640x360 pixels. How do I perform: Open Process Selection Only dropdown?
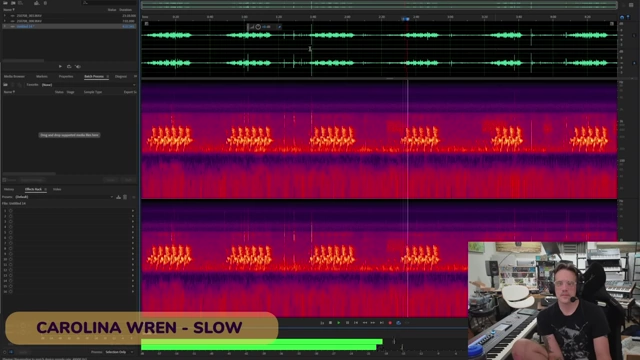pyautogui.click(x=119, y=352)
